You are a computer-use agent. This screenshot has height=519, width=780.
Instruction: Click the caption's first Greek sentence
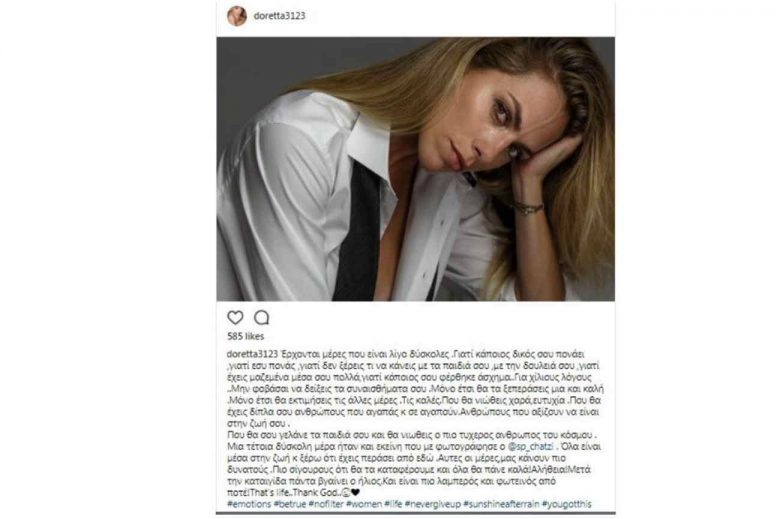[365, 354]
